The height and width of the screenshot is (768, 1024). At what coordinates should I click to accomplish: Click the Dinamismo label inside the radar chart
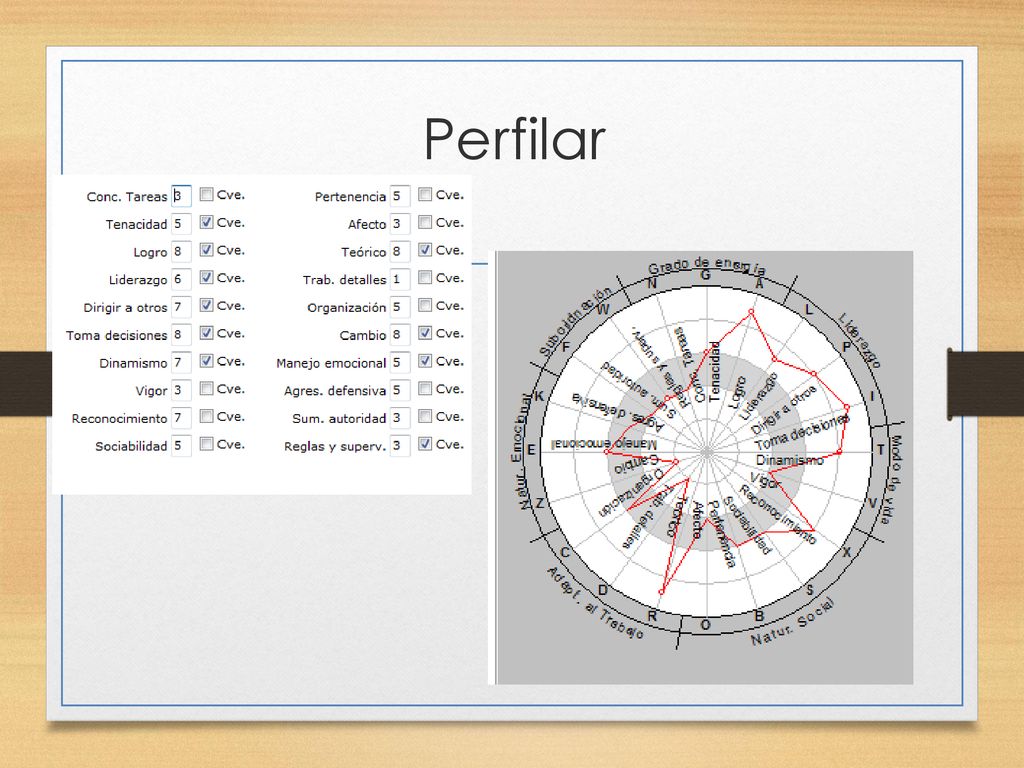(x=790, y=460)
